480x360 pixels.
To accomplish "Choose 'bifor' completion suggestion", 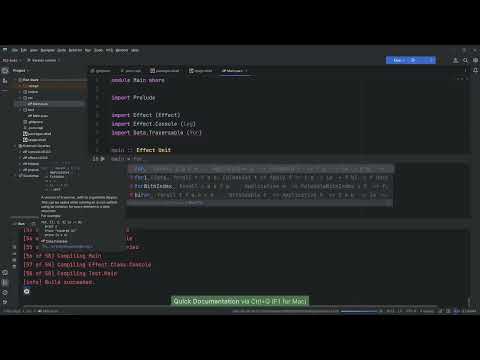I will pos(260,195).
